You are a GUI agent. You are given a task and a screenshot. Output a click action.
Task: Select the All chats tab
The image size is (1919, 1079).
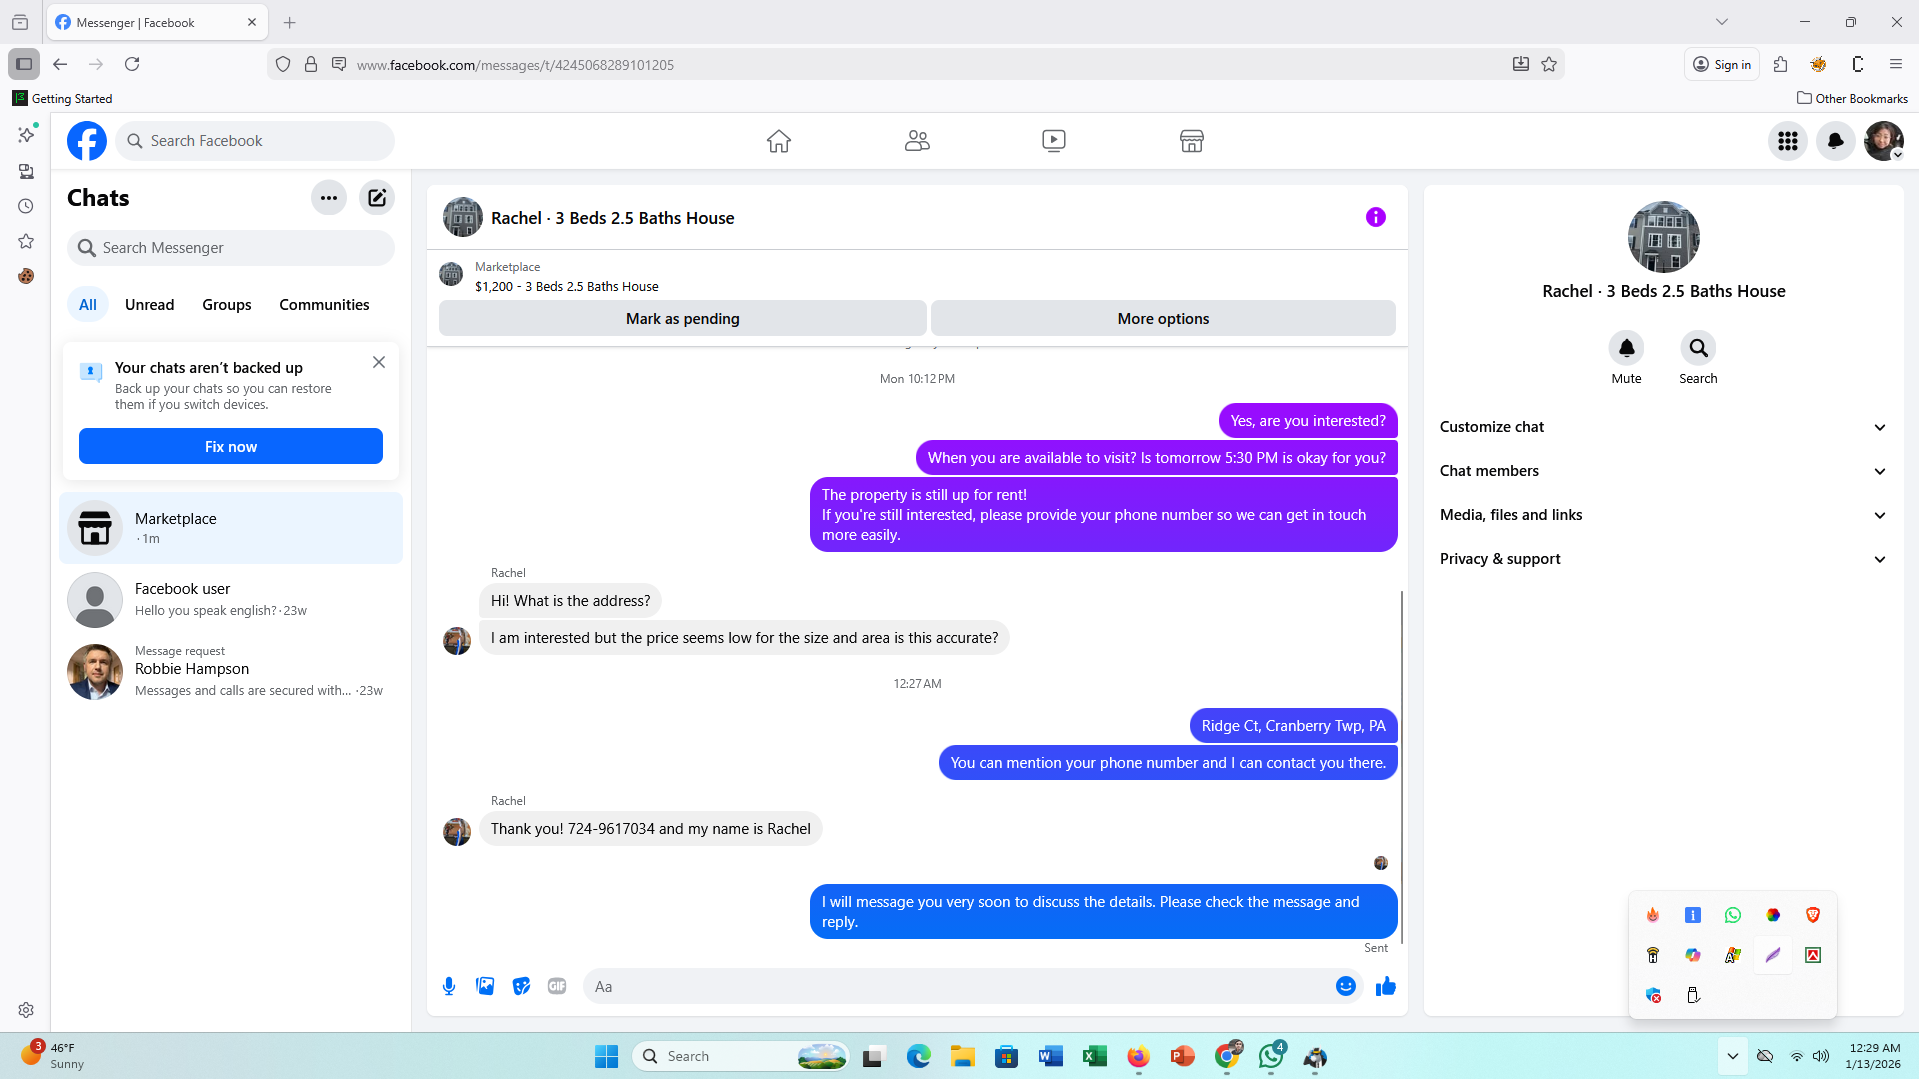[x=88, y=305]
